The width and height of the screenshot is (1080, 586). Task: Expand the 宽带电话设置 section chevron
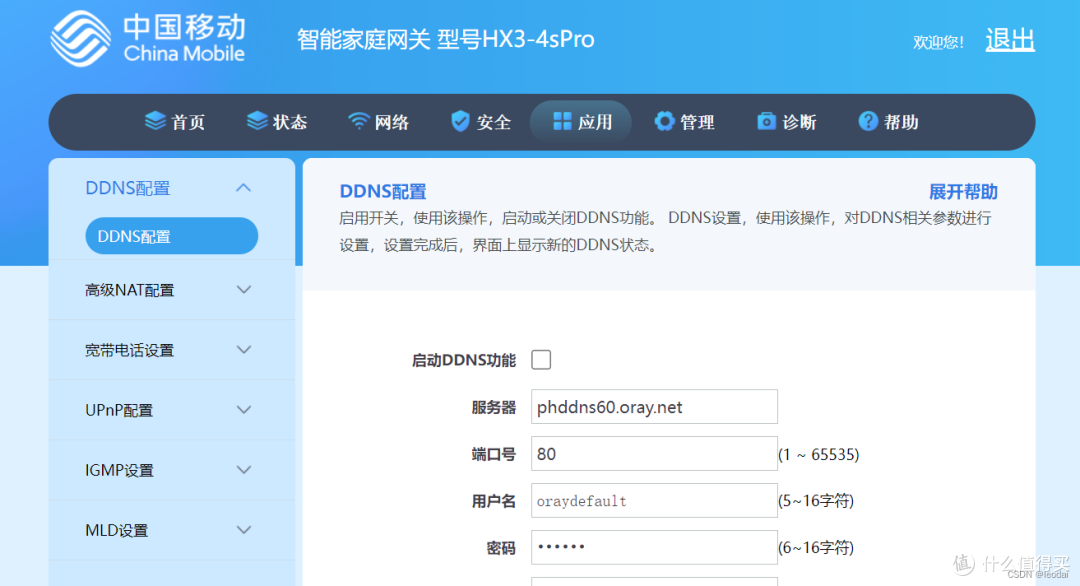(243, 350)
